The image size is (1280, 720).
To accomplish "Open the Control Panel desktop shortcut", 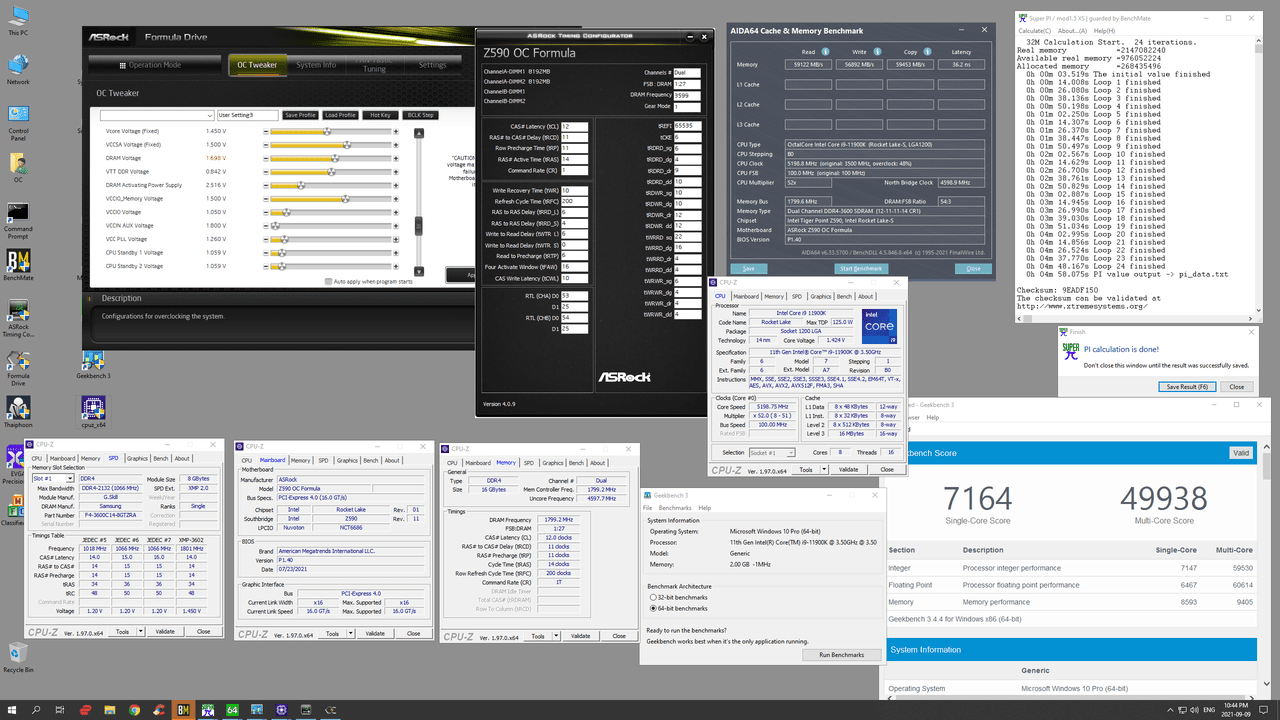I will click(18, 122).
